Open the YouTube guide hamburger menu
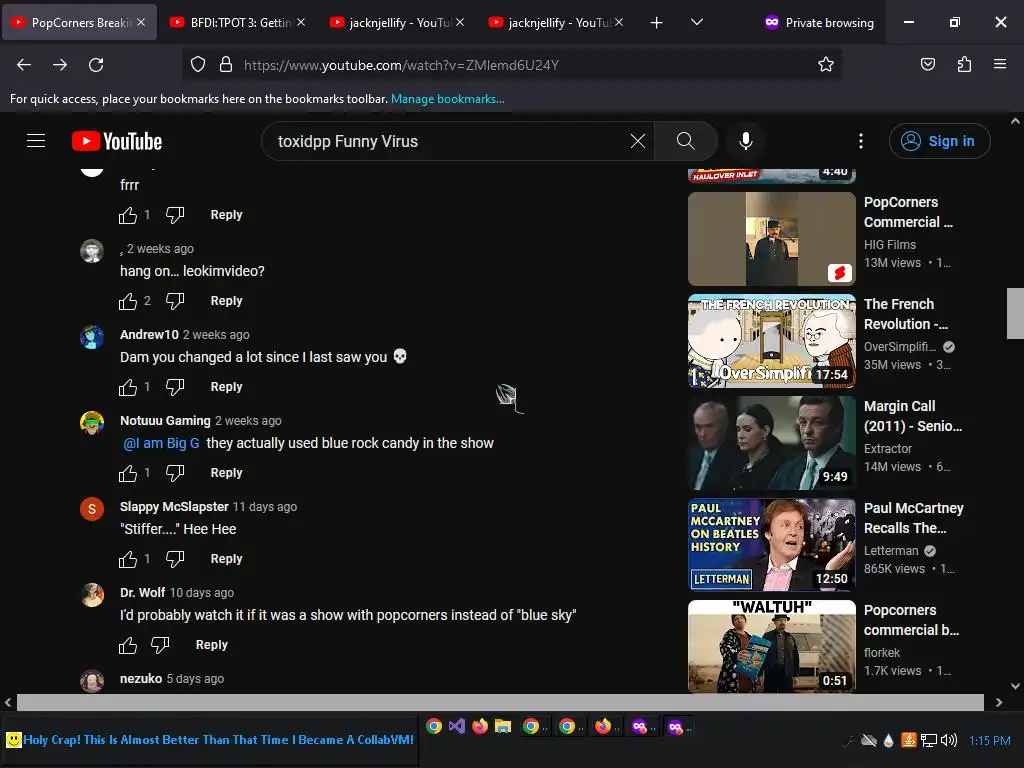1024x768 pixels. click(x=36, y=141)
